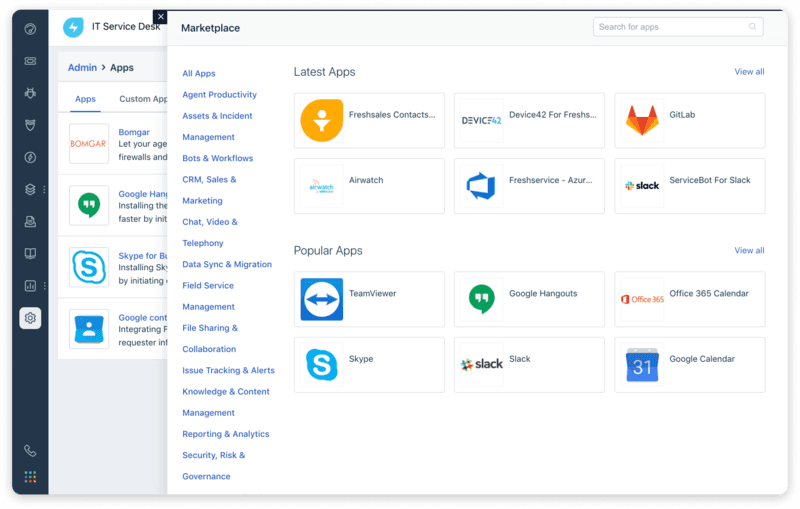
Task: Click View all for Popular Apps
Action: coord(749,250)
